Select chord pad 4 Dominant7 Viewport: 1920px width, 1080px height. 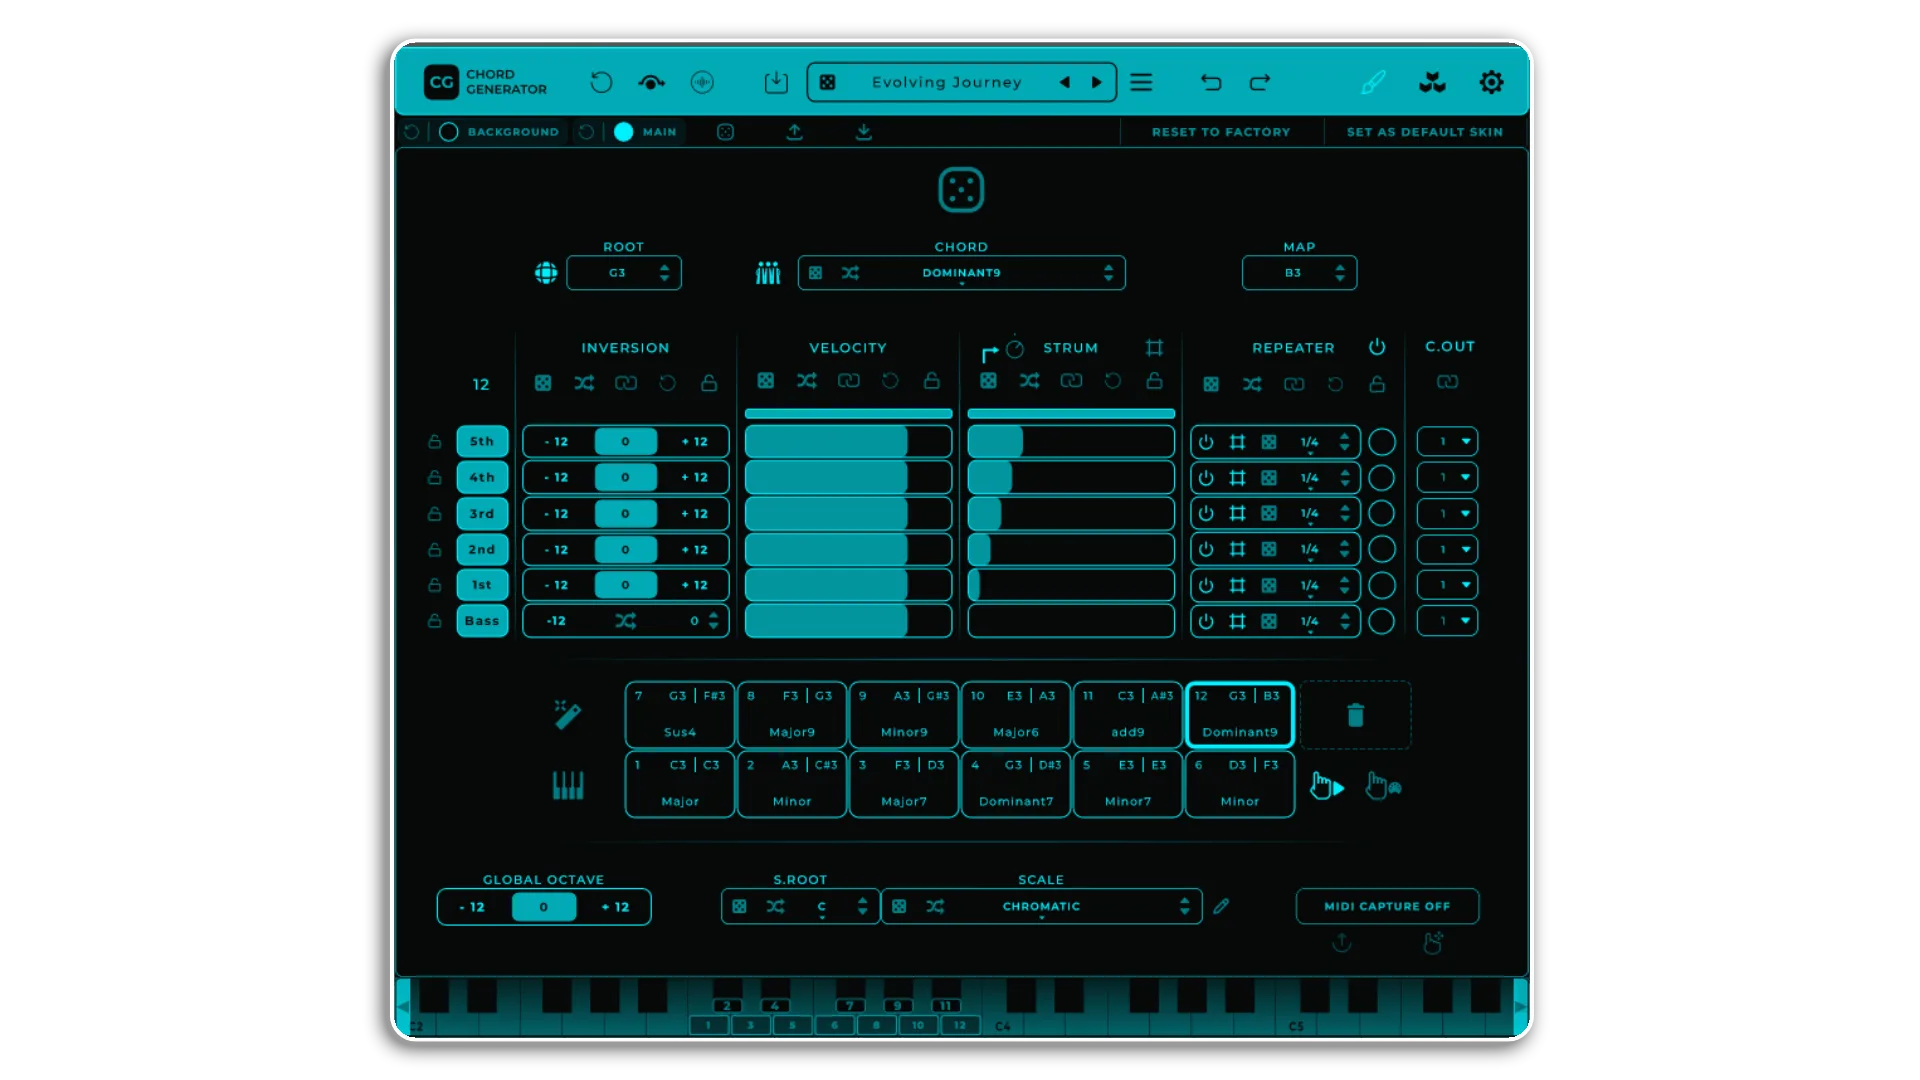coord(1016,784)
